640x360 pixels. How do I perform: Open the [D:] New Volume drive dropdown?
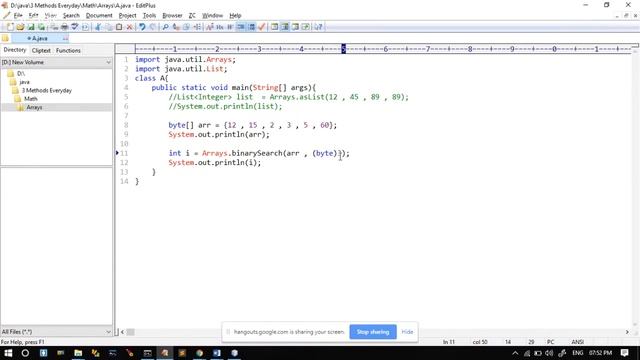(108, 62)
